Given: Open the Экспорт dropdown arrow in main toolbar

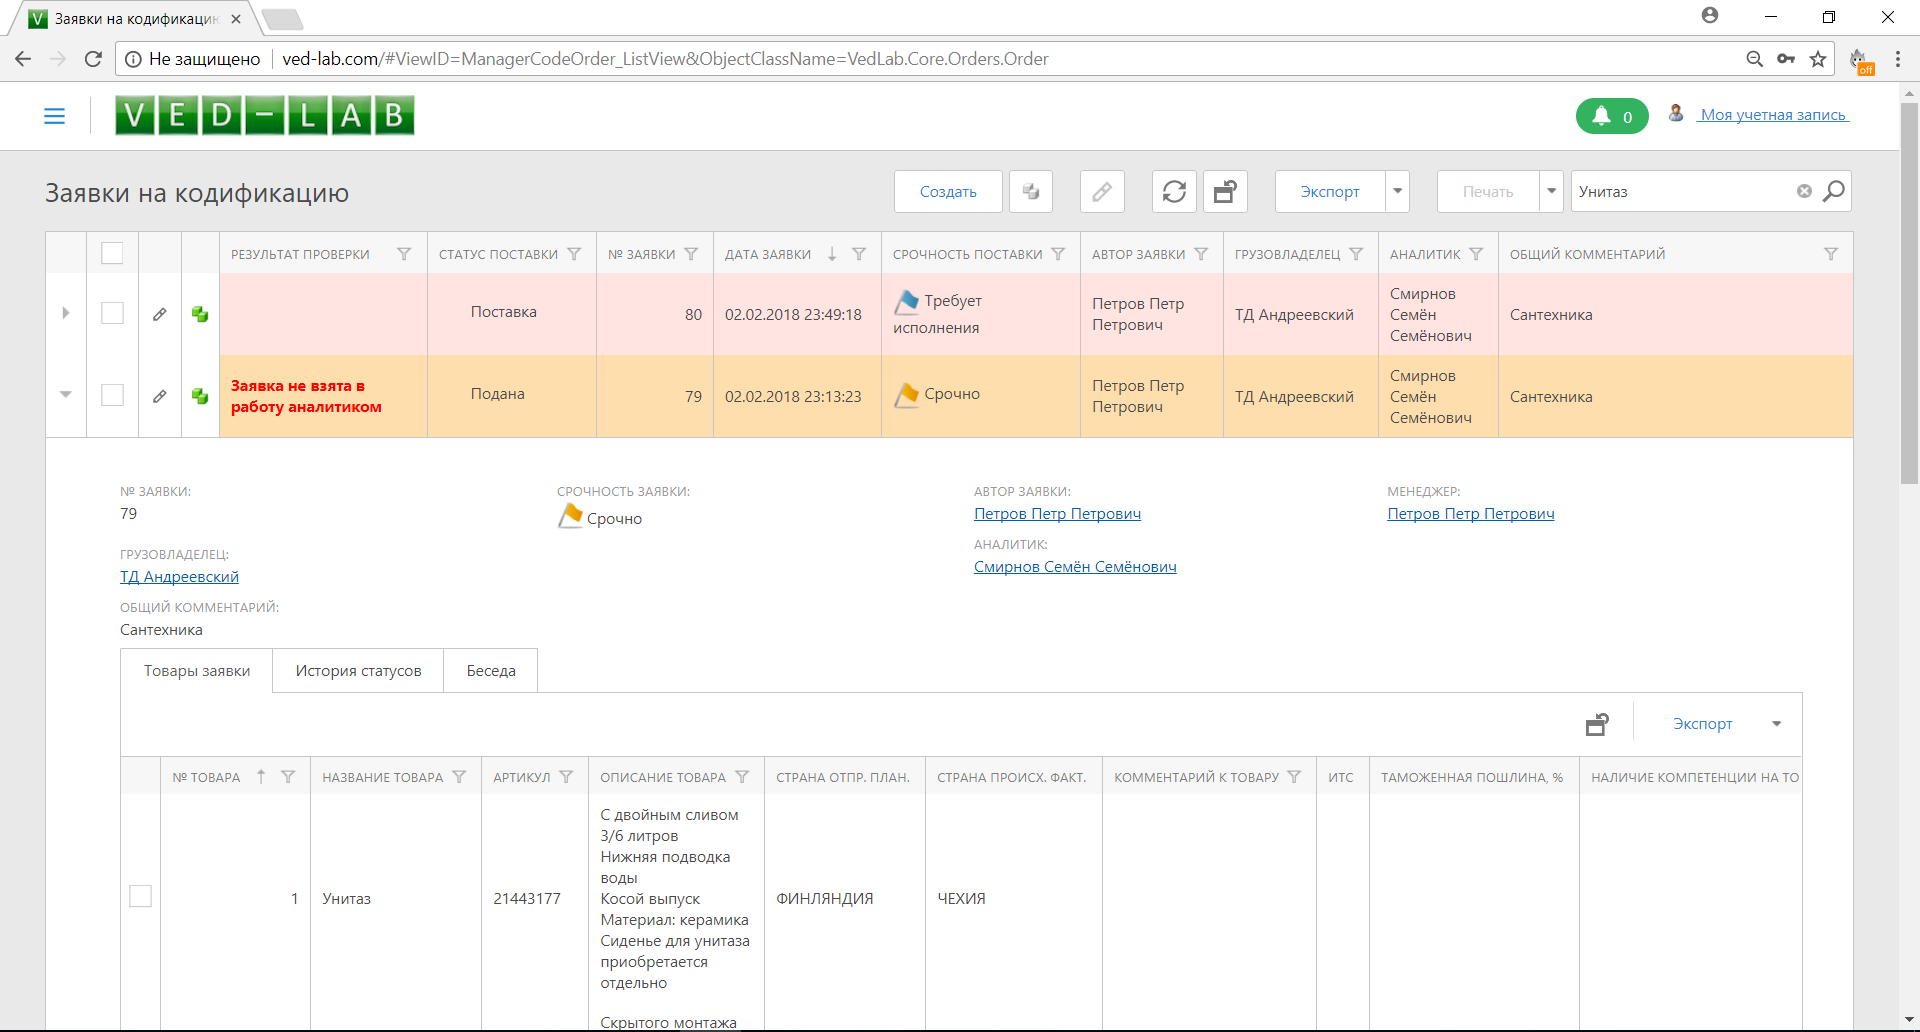Looking at the screenshot, I should 1397,191.
